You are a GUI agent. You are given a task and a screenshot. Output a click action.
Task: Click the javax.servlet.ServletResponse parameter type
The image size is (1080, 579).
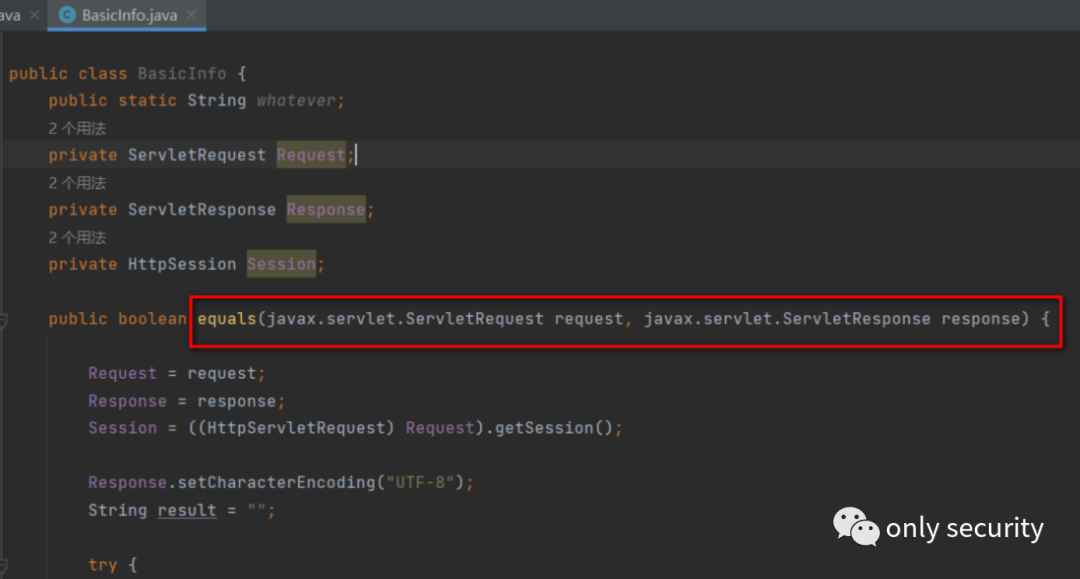pos(787,319)
